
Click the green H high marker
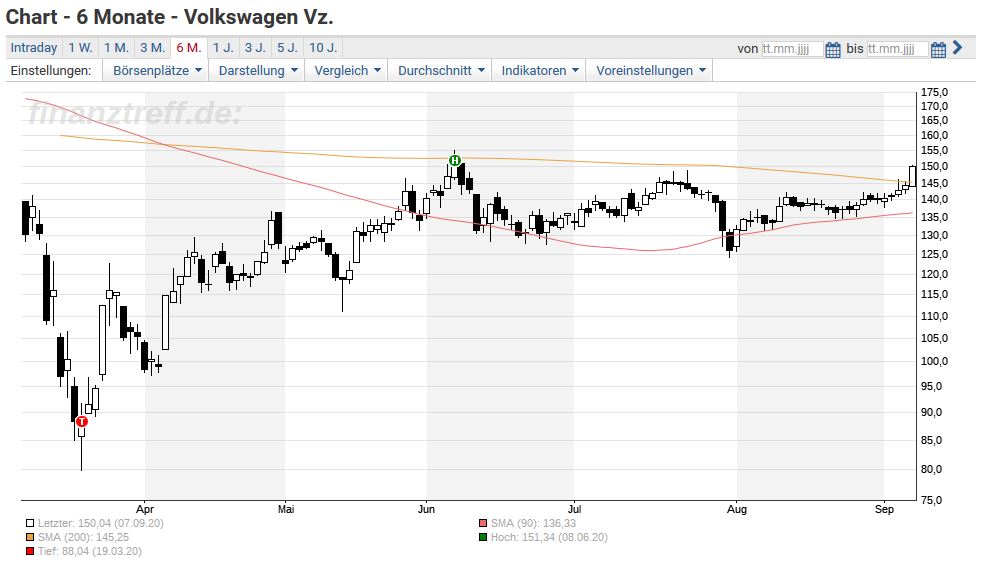tap(455, 161)
